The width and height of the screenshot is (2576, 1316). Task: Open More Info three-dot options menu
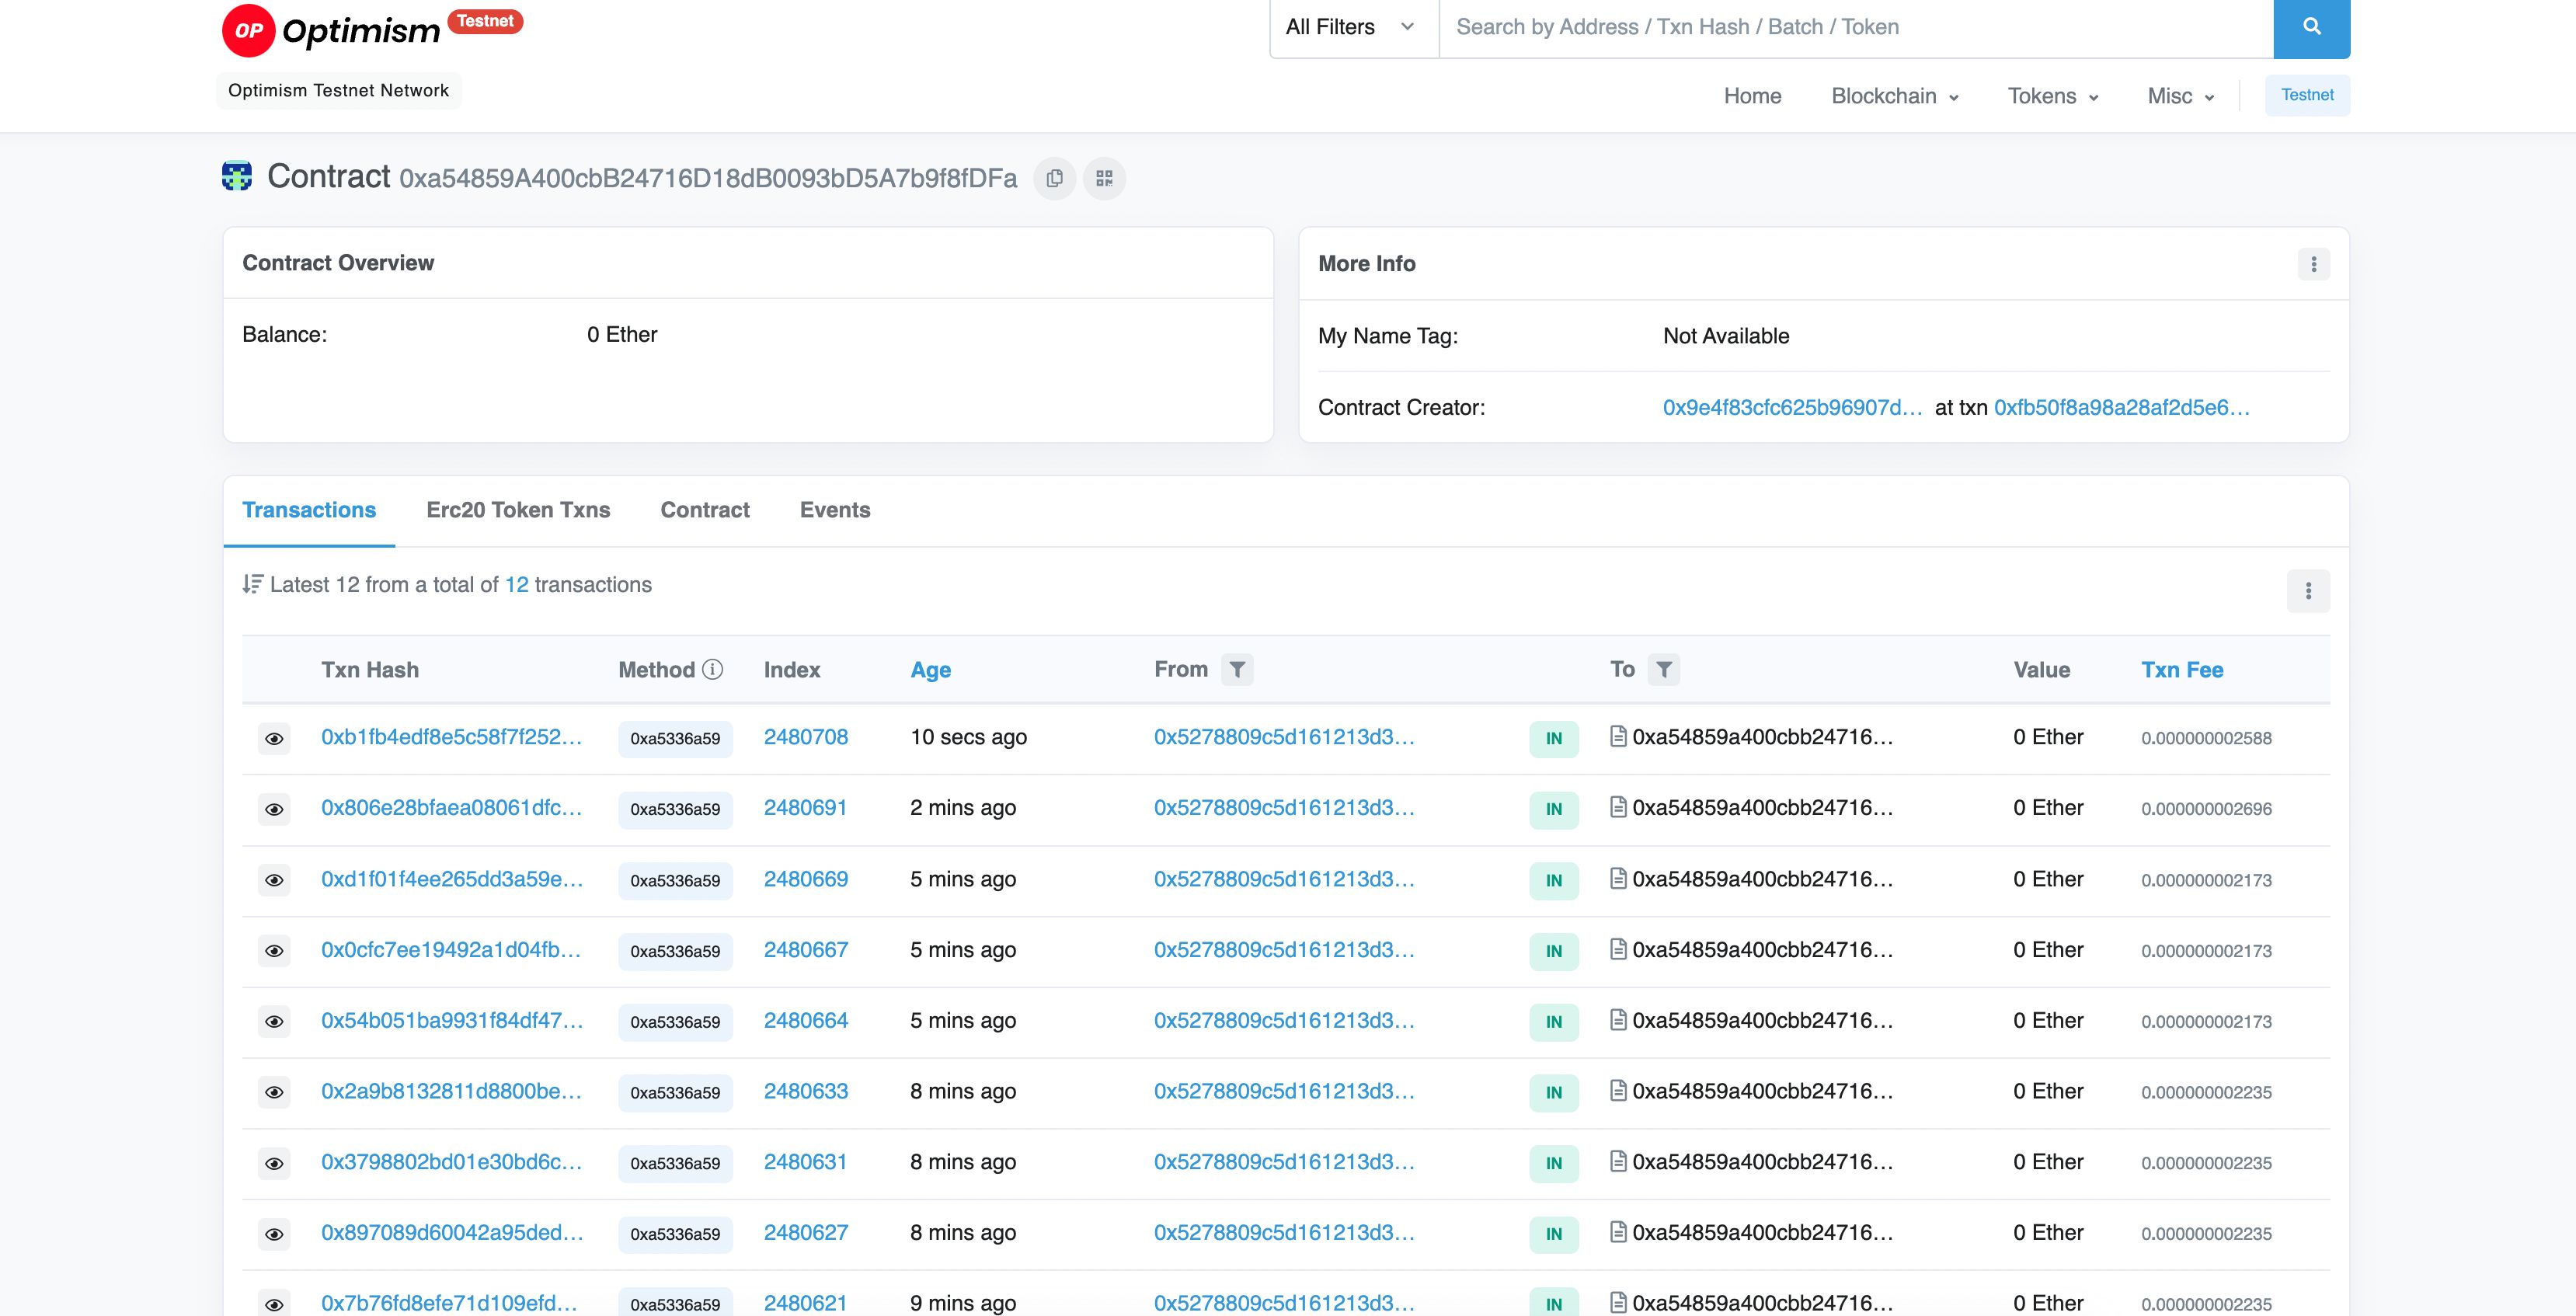pyautogui.click(x=2313, y=264)
